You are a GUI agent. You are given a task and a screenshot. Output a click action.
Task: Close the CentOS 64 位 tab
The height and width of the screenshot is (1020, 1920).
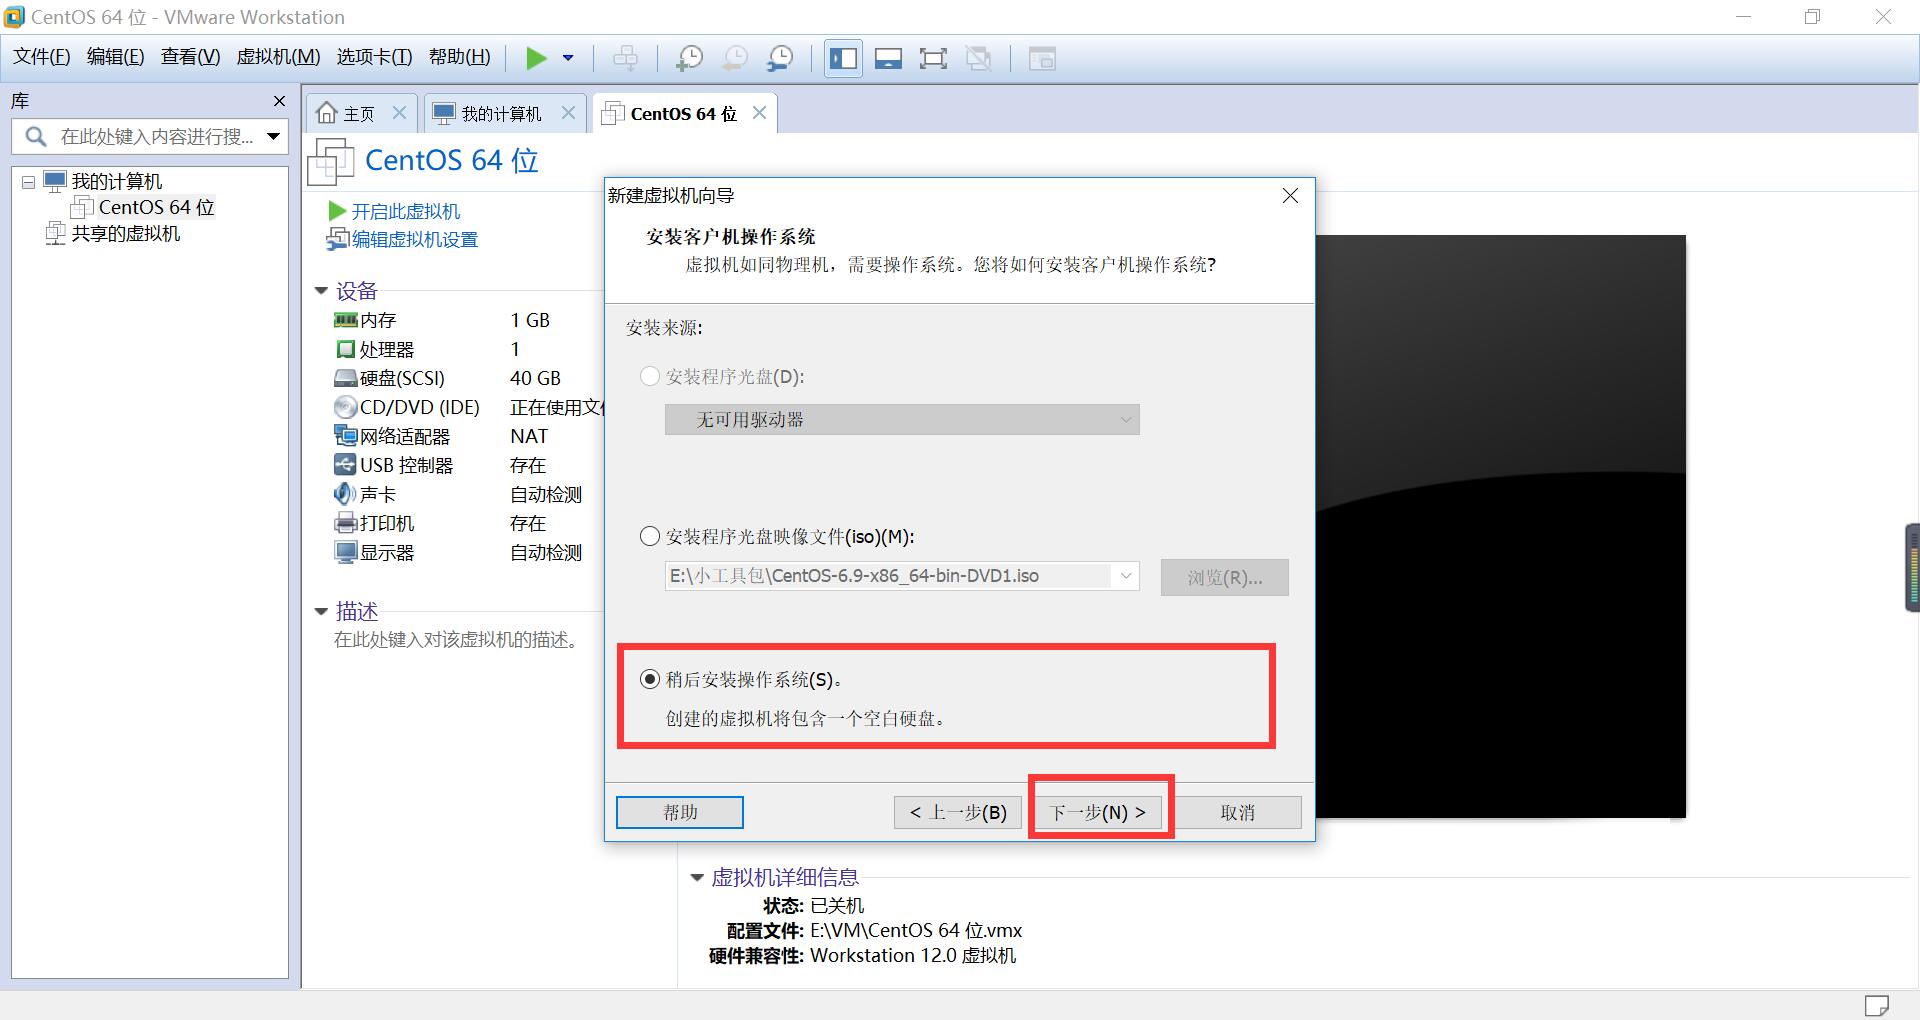(x=759, y=113)
